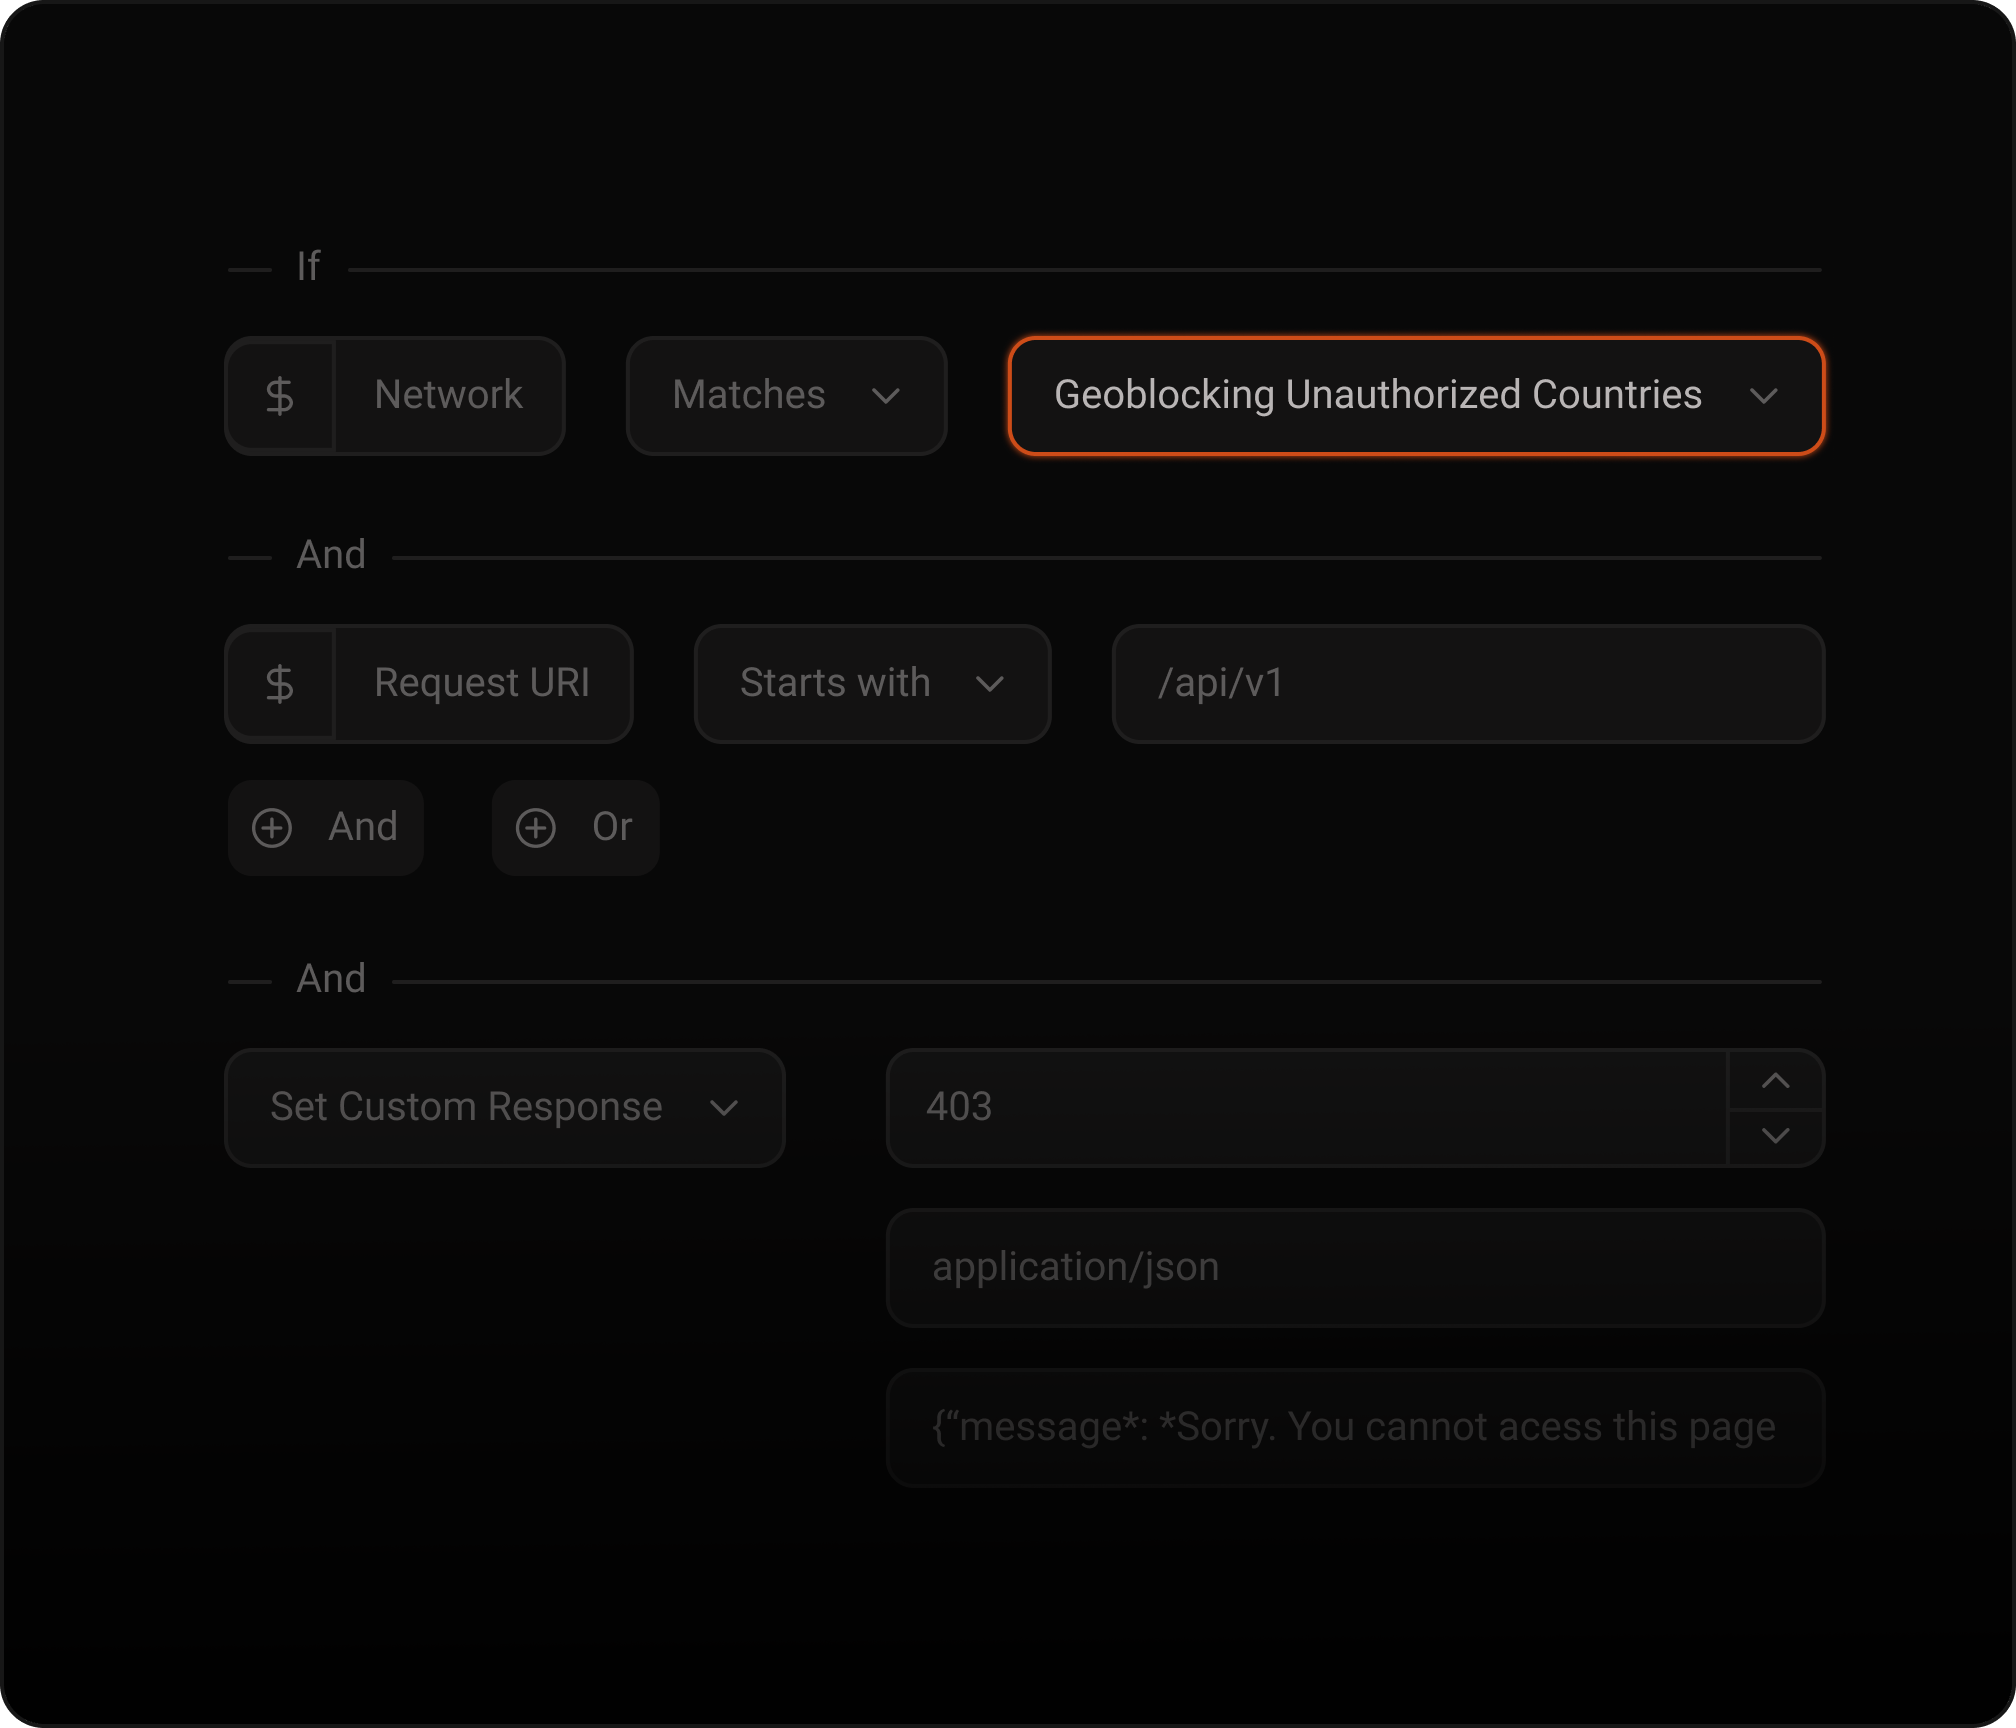Select the Network field button
2016x1728 pixels.
coord(448,396)
